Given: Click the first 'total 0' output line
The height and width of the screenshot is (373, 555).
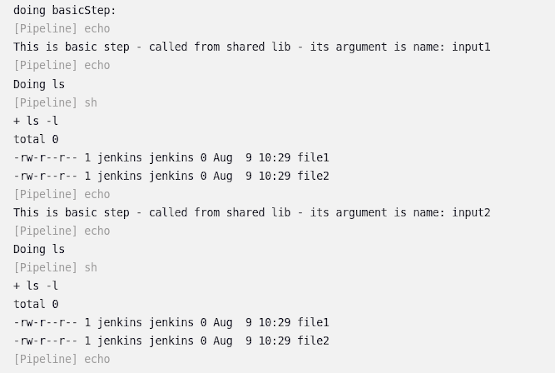Looking at the screenshot, I should tap(36, 139).
